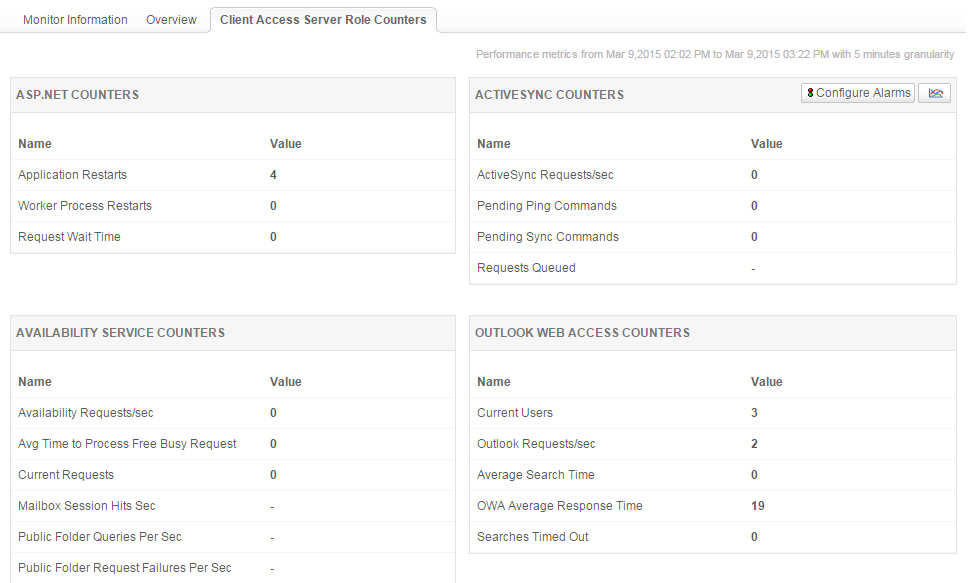968x583 pixels.
Task: Open the Overview tab
Action: pyautogui.click(x=171, y=20)
